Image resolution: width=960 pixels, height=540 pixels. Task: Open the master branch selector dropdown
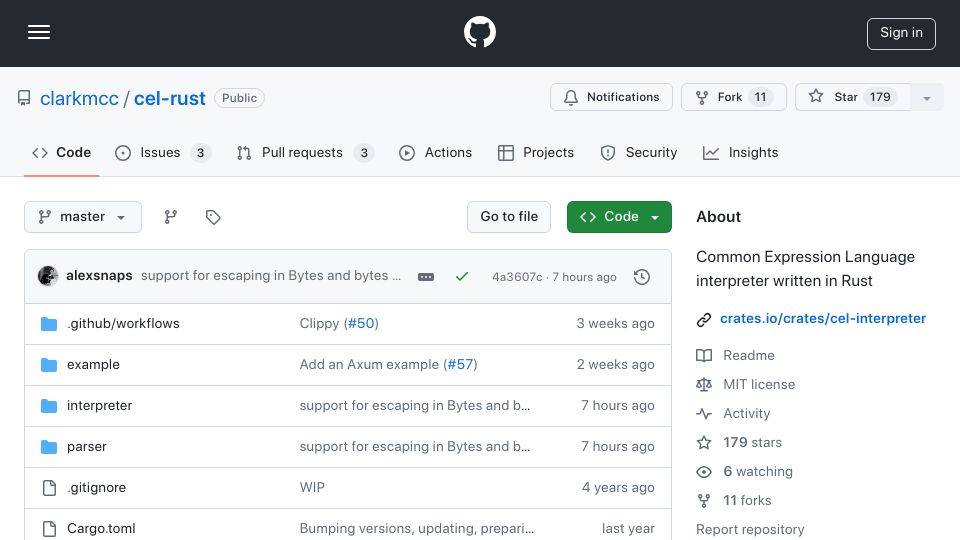[83, 217]
